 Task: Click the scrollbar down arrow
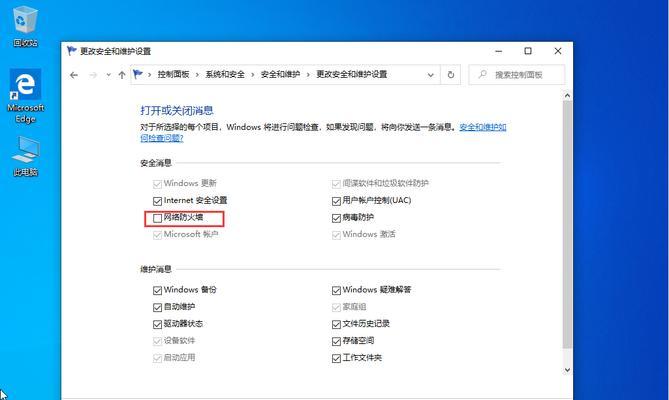click(x=567, y=370)
